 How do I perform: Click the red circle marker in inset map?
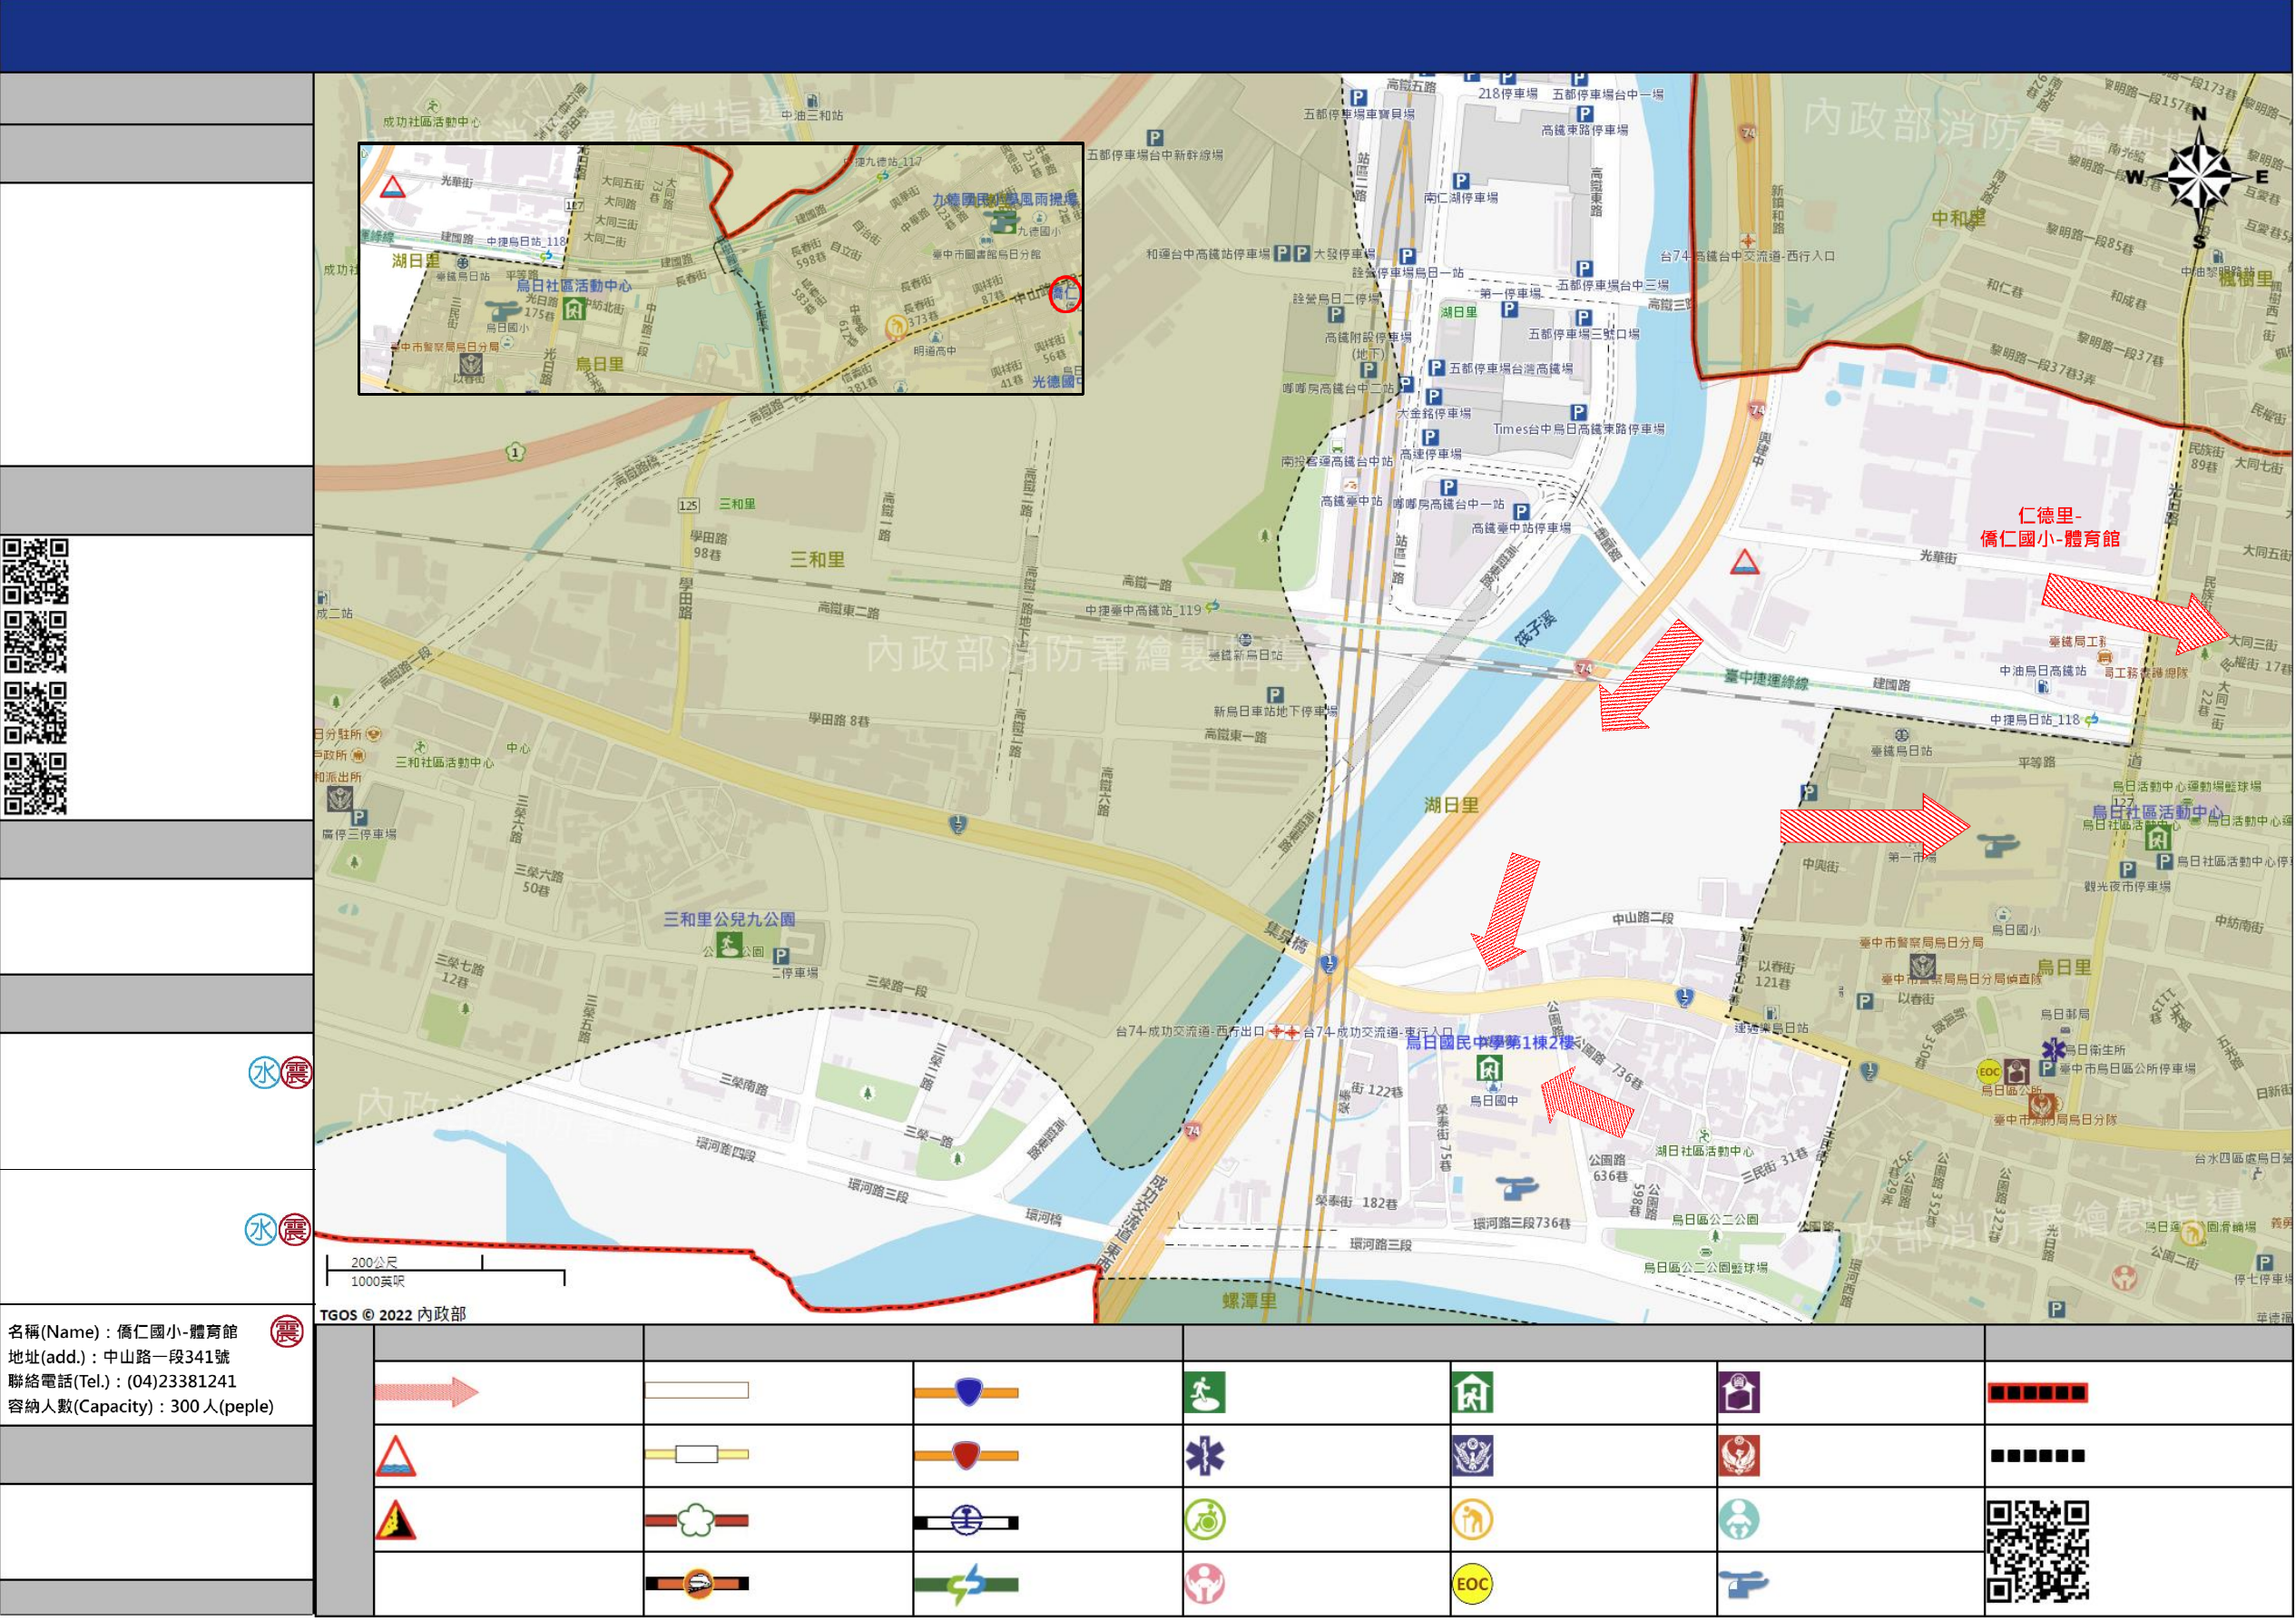tap(1066, 294)
